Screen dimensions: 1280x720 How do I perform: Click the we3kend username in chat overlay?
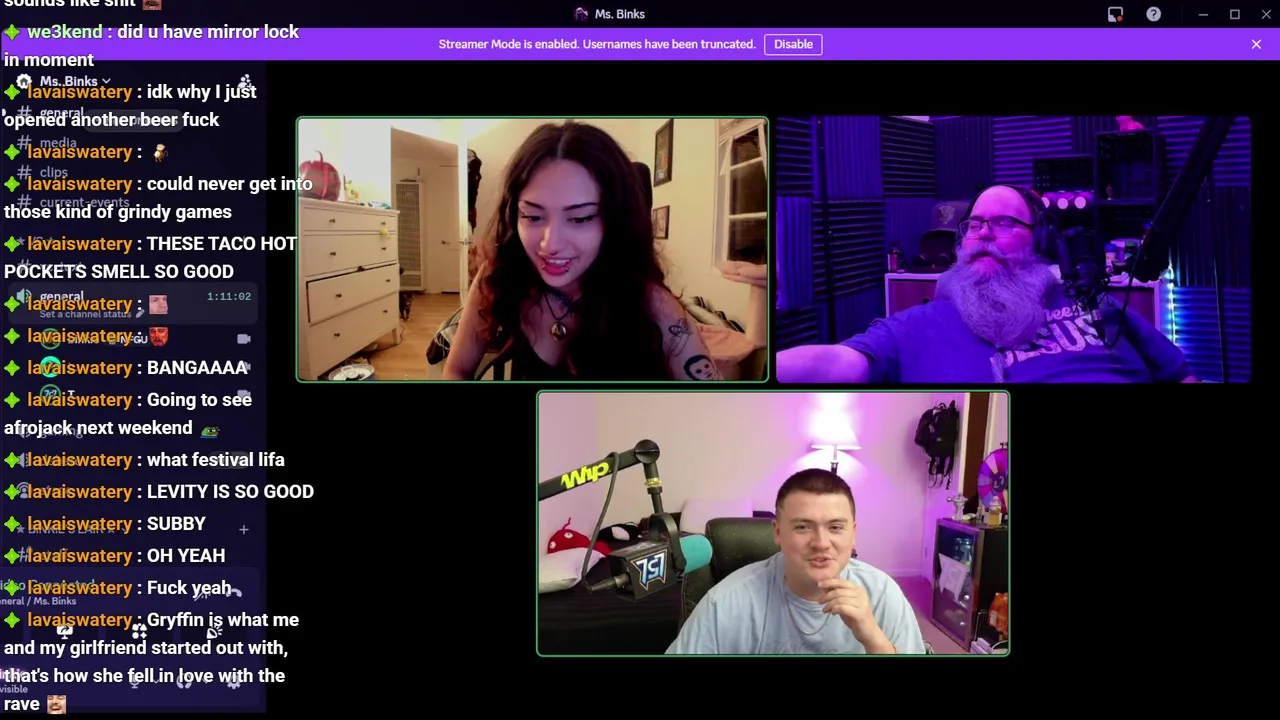click(x=64, y=32)
